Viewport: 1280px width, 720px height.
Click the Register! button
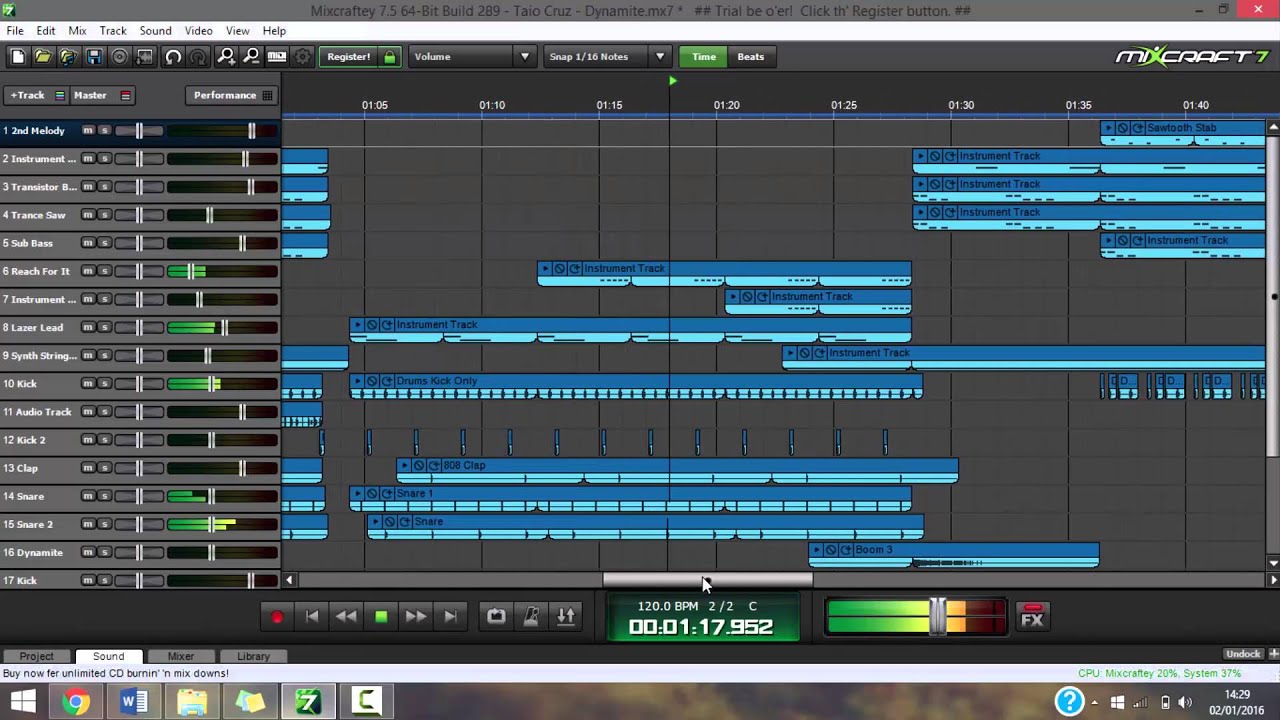tap(349, 57)
